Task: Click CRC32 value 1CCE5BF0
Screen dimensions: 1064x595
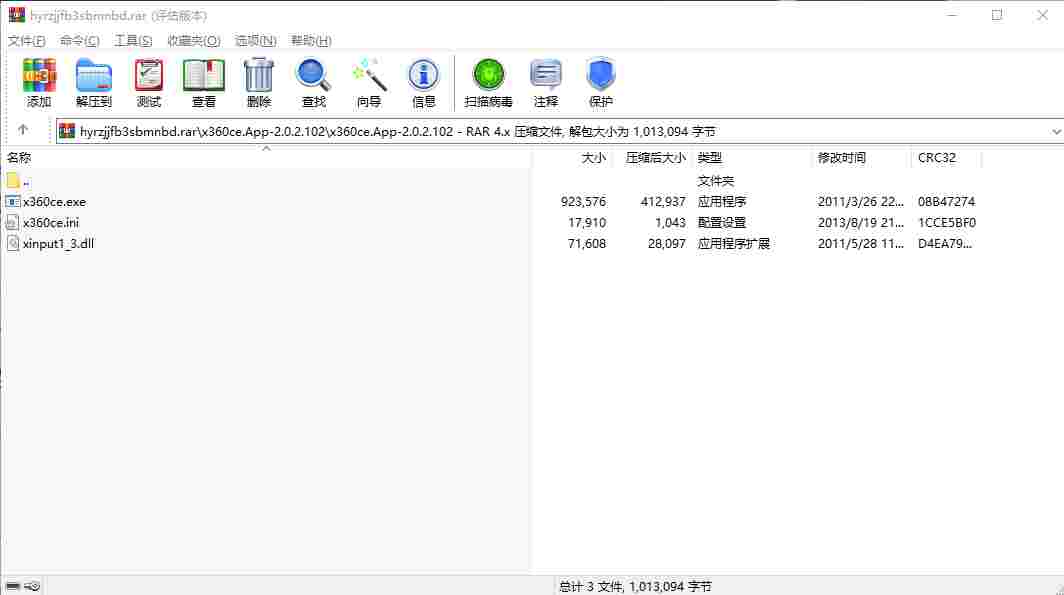Action: 947,223
